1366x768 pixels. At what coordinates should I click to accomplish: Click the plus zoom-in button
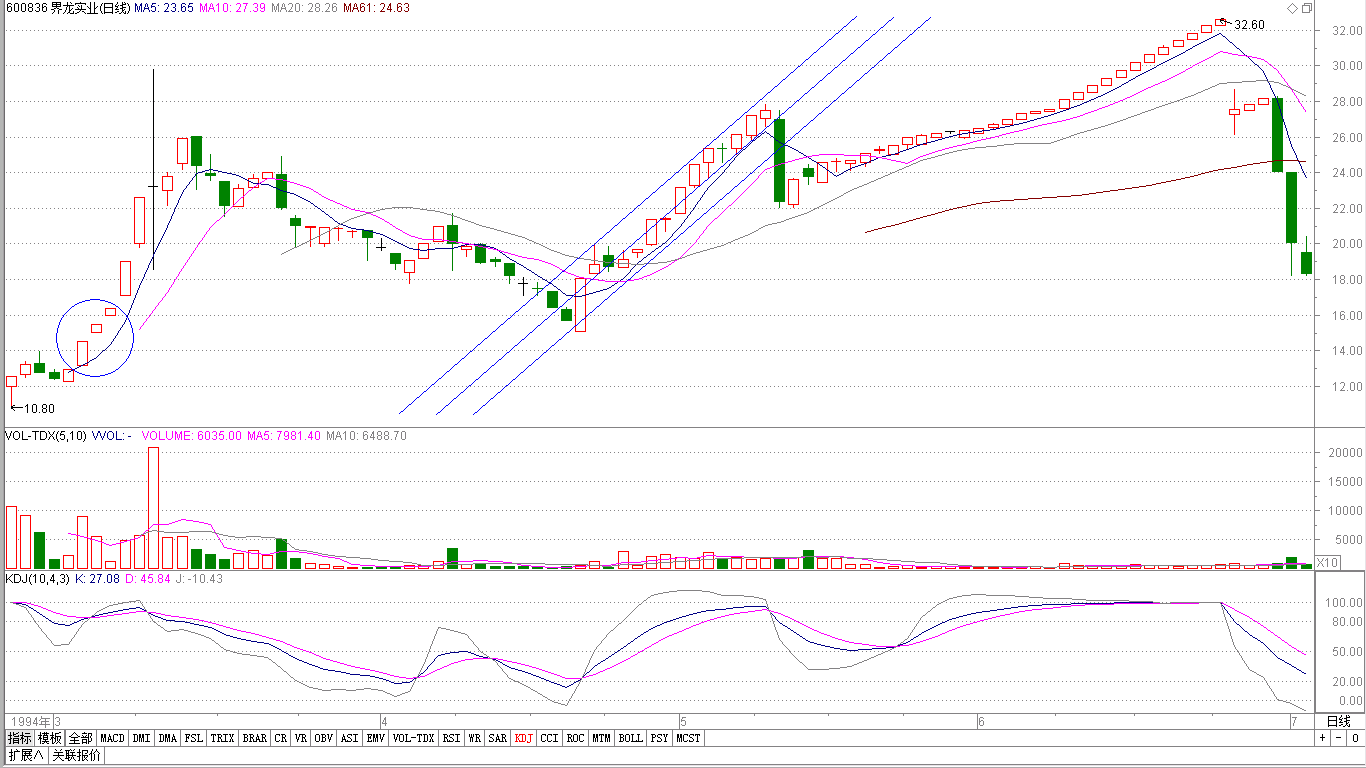point(1323,738)
